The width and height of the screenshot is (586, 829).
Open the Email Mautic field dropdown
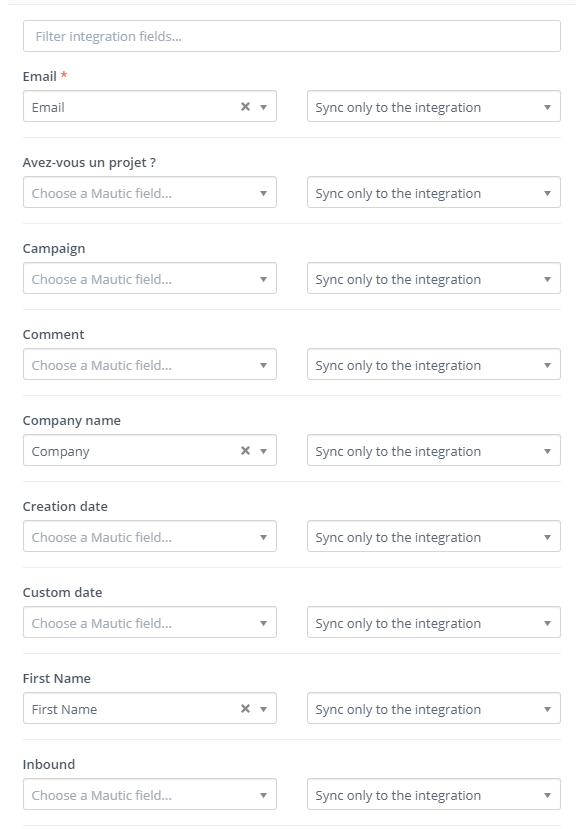(150, 107)
